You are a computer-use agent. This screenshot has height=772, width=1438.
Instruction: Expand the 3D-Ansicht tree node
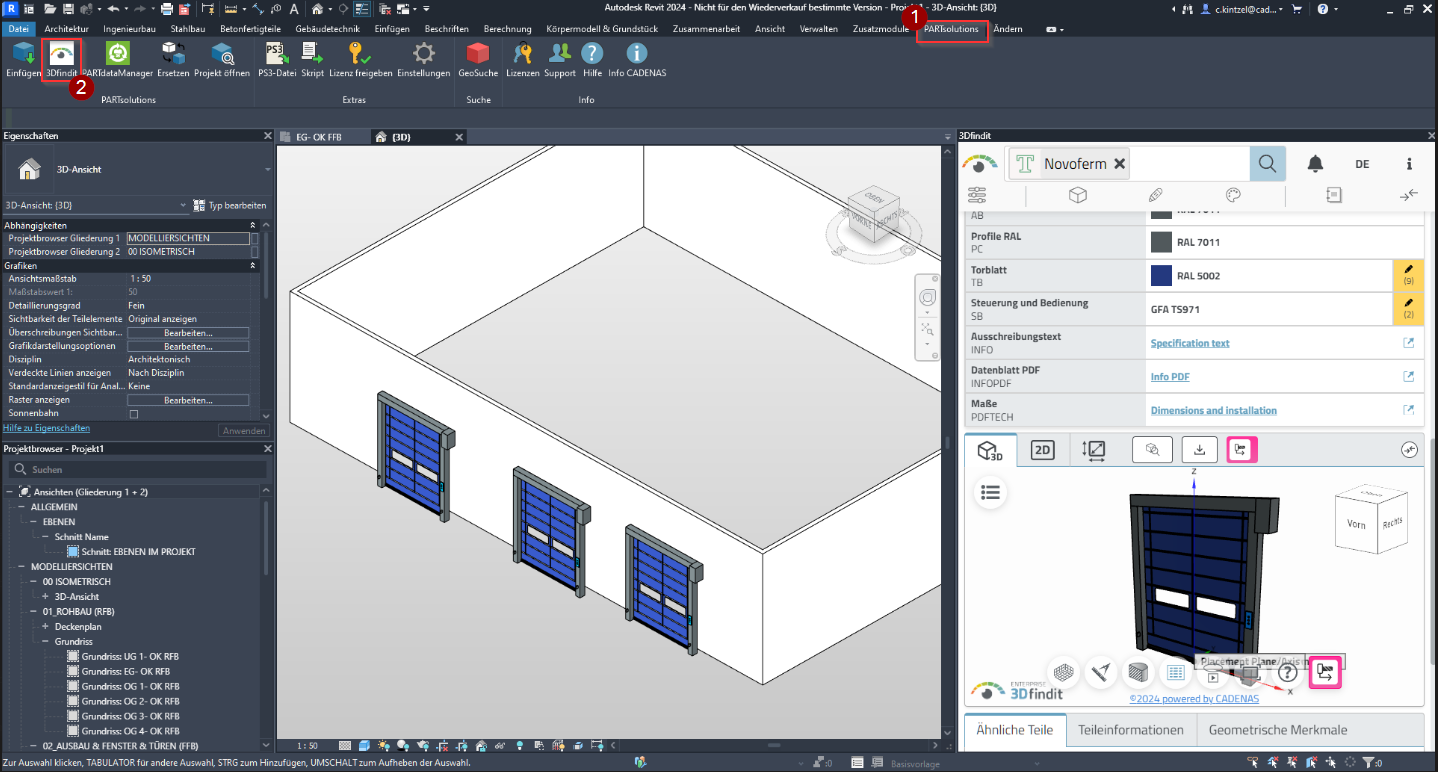coord(45,597)
